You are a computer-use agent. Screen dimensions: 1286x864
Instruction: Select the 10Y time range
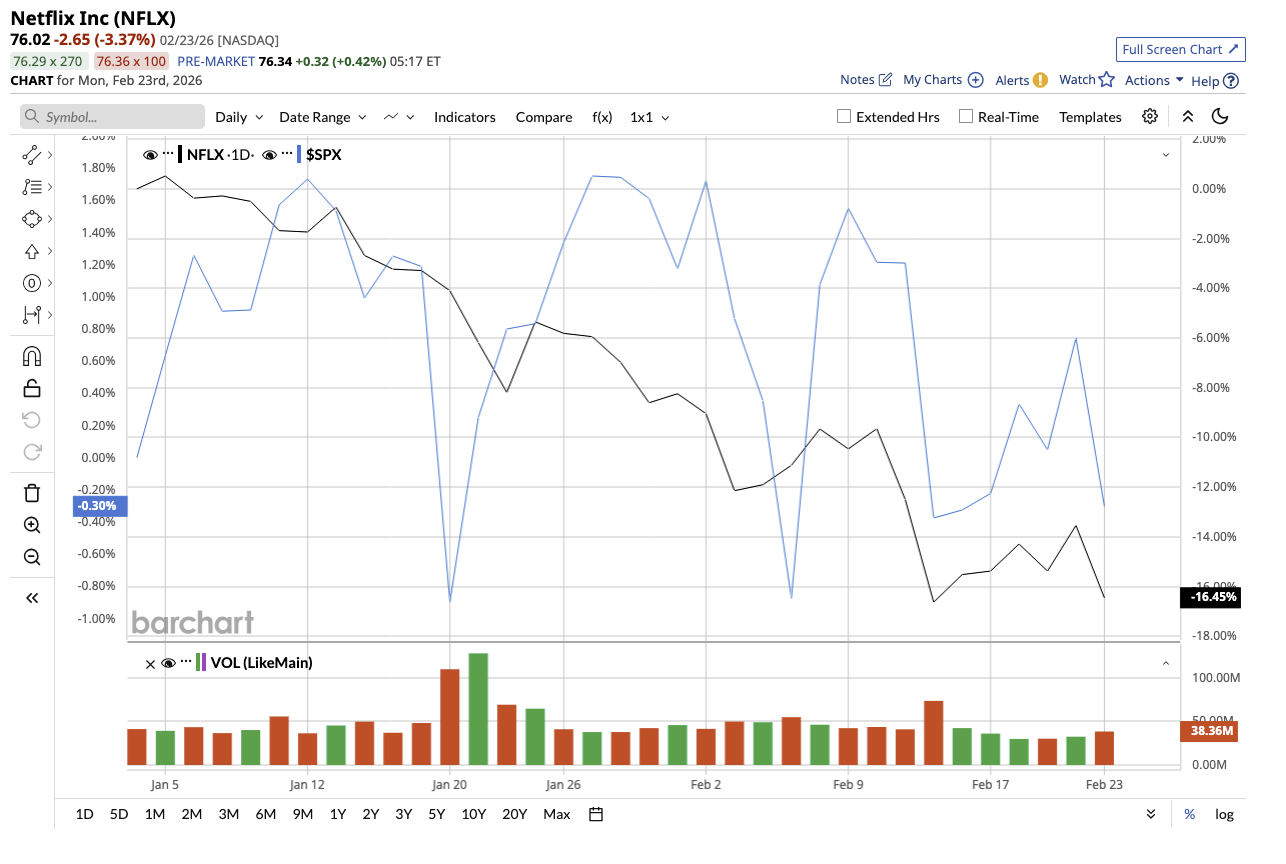coord(474,814)
